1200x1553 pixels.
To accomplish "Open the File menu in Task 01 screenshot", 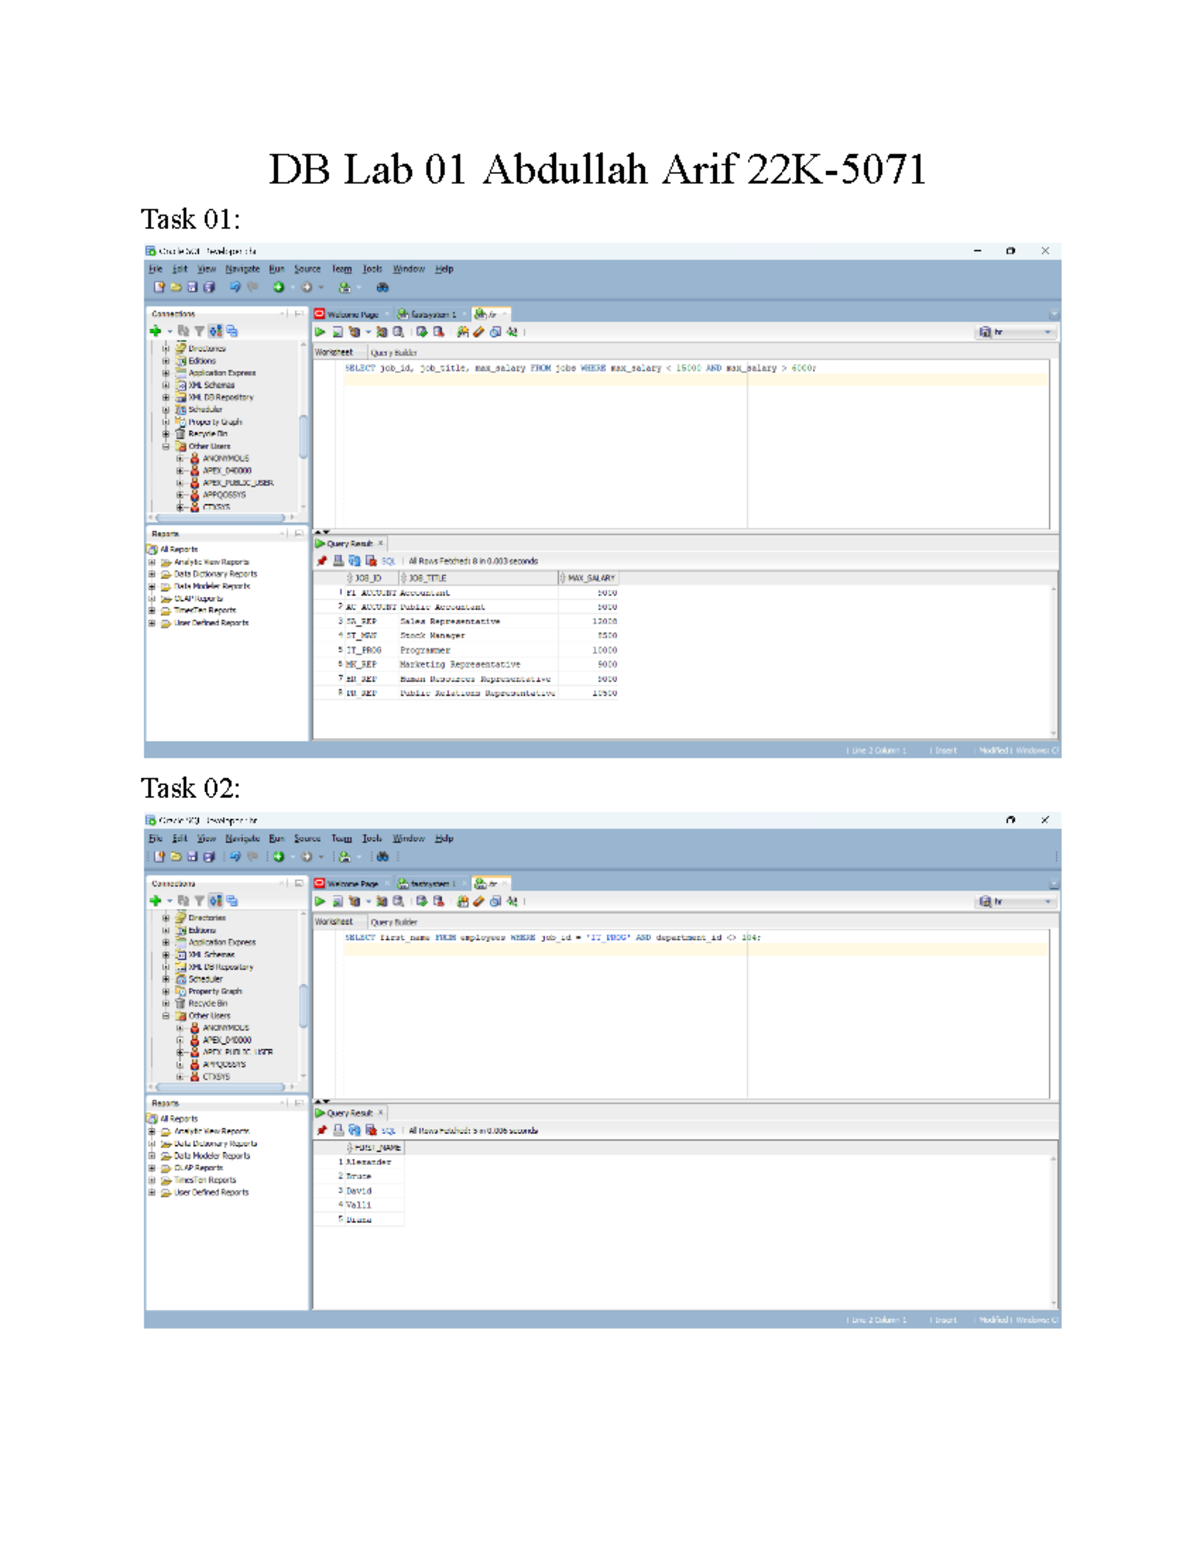I will coord(155,269).
